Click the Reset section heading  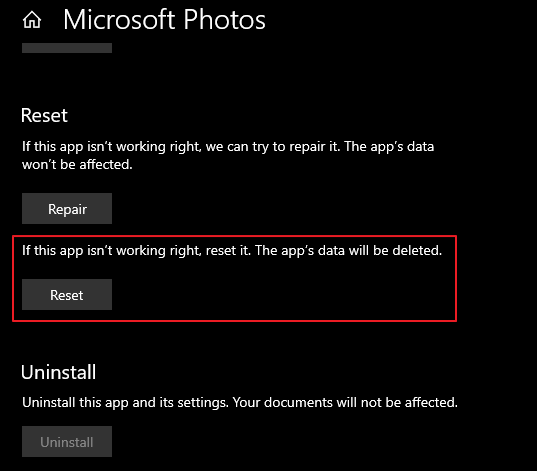pyautogui.click(x=44, y=115)
